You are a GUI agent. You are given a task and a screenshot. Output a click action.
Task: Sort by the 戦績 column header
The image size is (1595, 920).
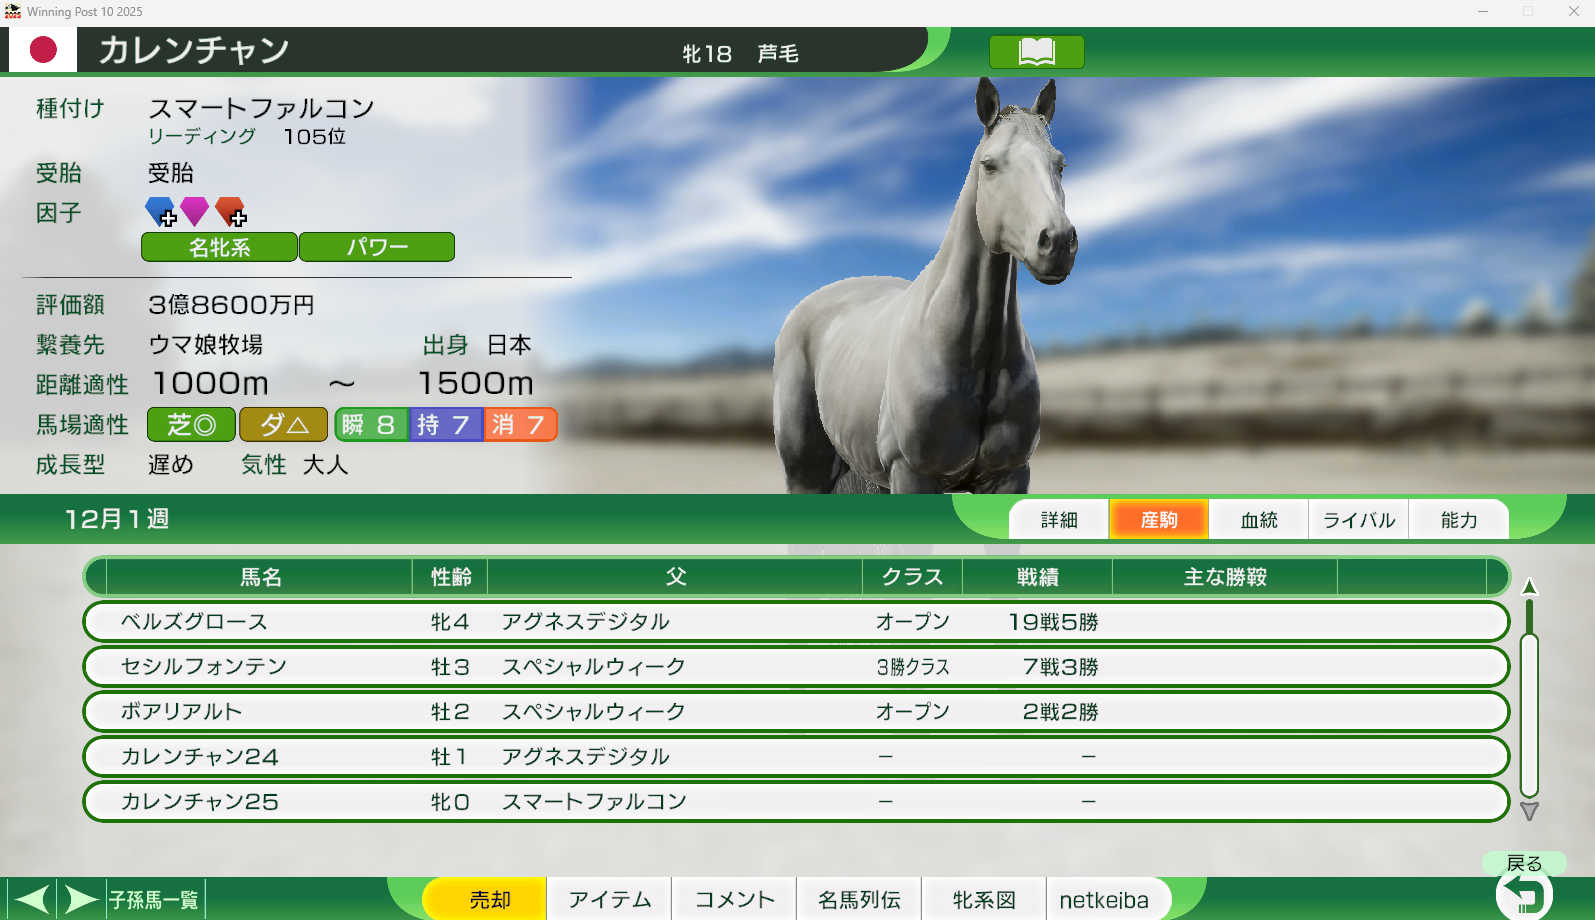(1038, 577)
